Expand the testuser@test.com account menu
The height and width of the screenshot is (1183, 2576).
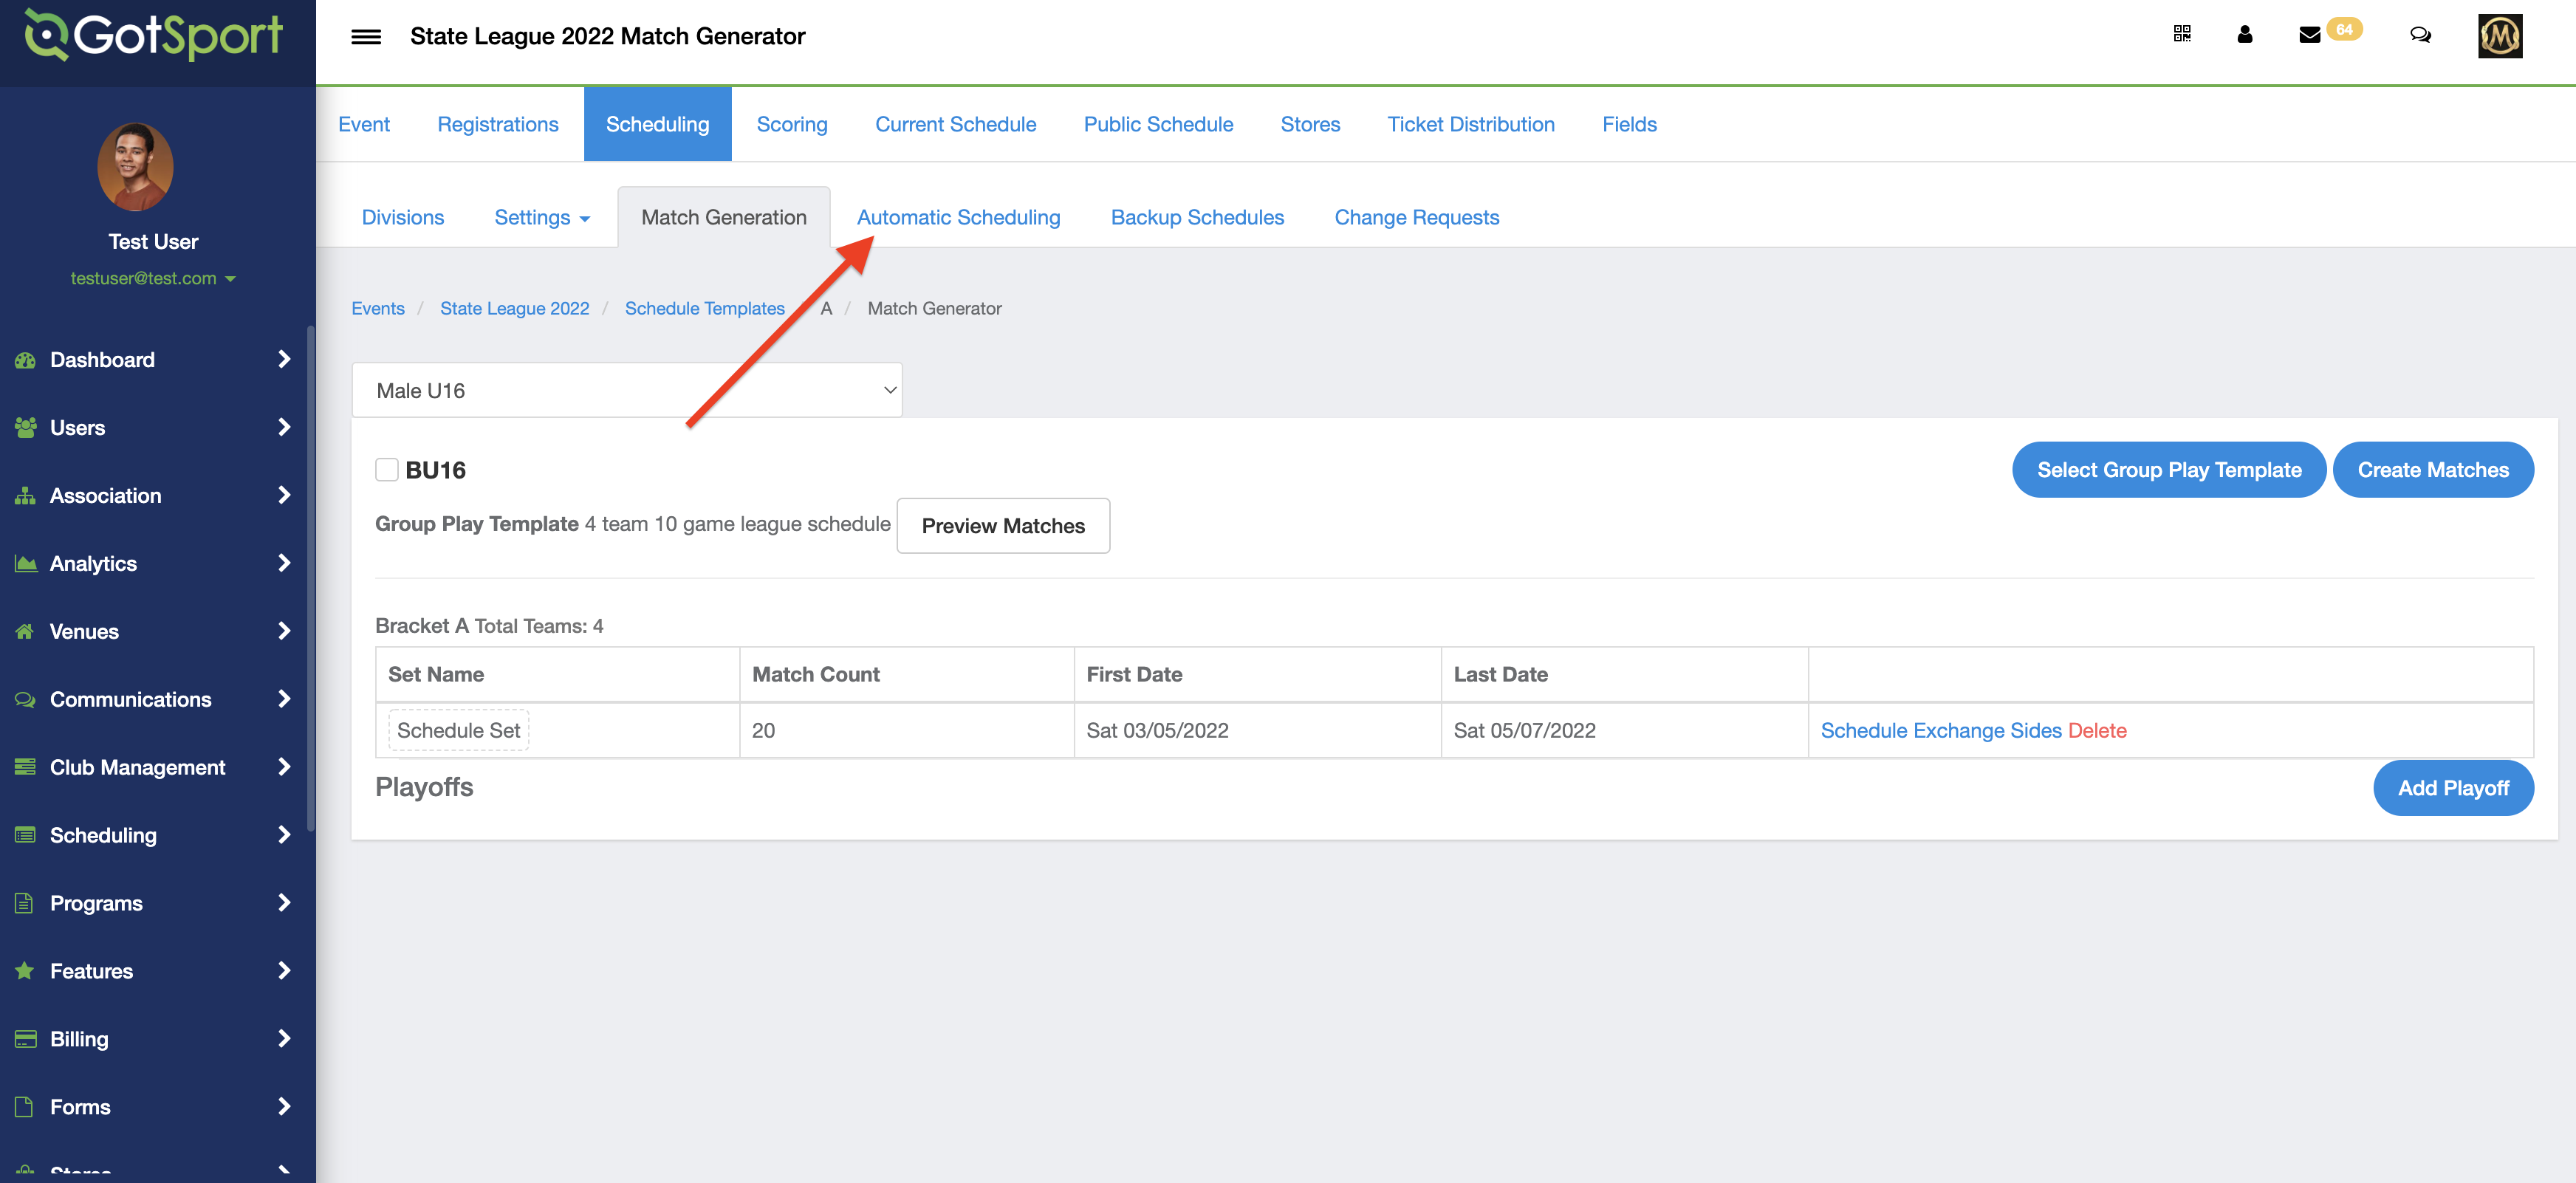(x=153, y=278)
